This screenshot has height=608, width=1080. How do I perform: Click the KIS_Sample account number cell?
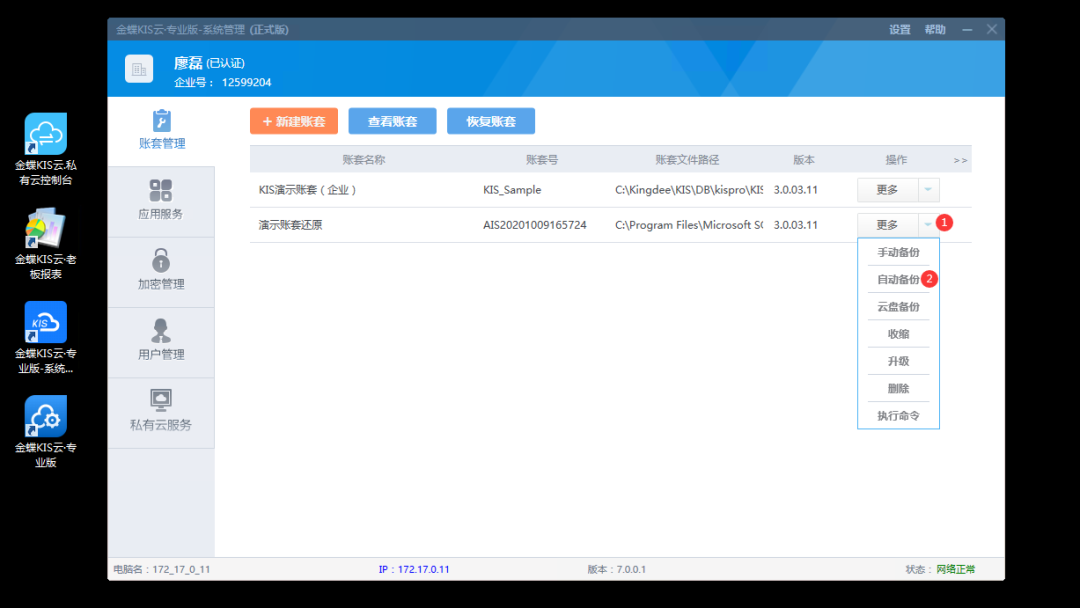point(512,190)
